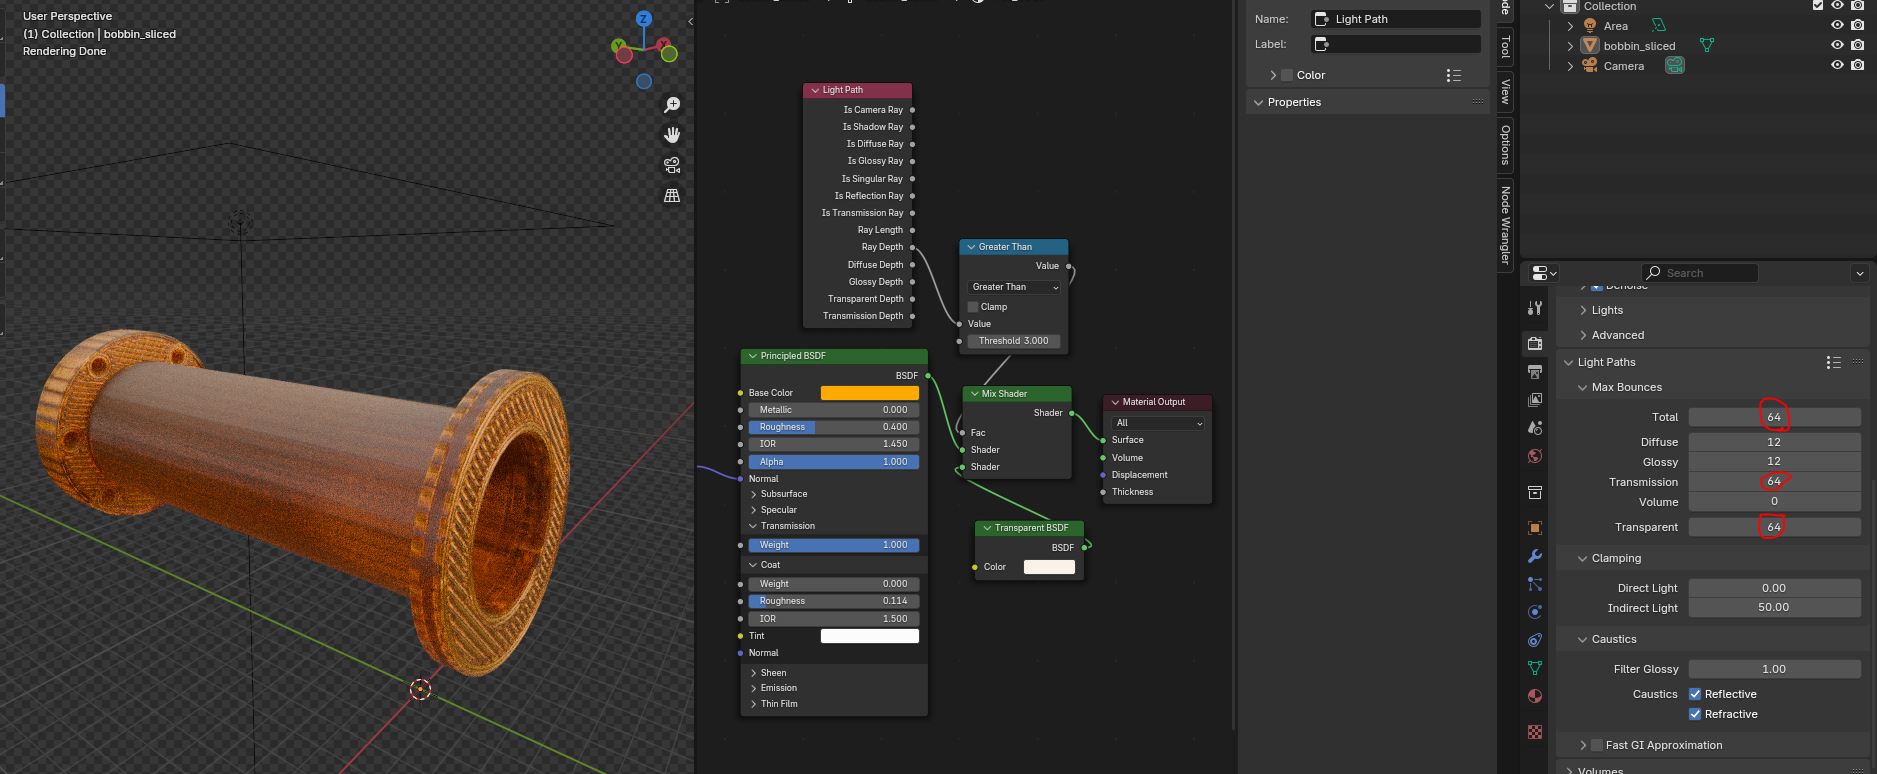The width and height of the screenshot is (1877, 774).
Task: Toggle camera view in the viewport
Action: [672, 165]
